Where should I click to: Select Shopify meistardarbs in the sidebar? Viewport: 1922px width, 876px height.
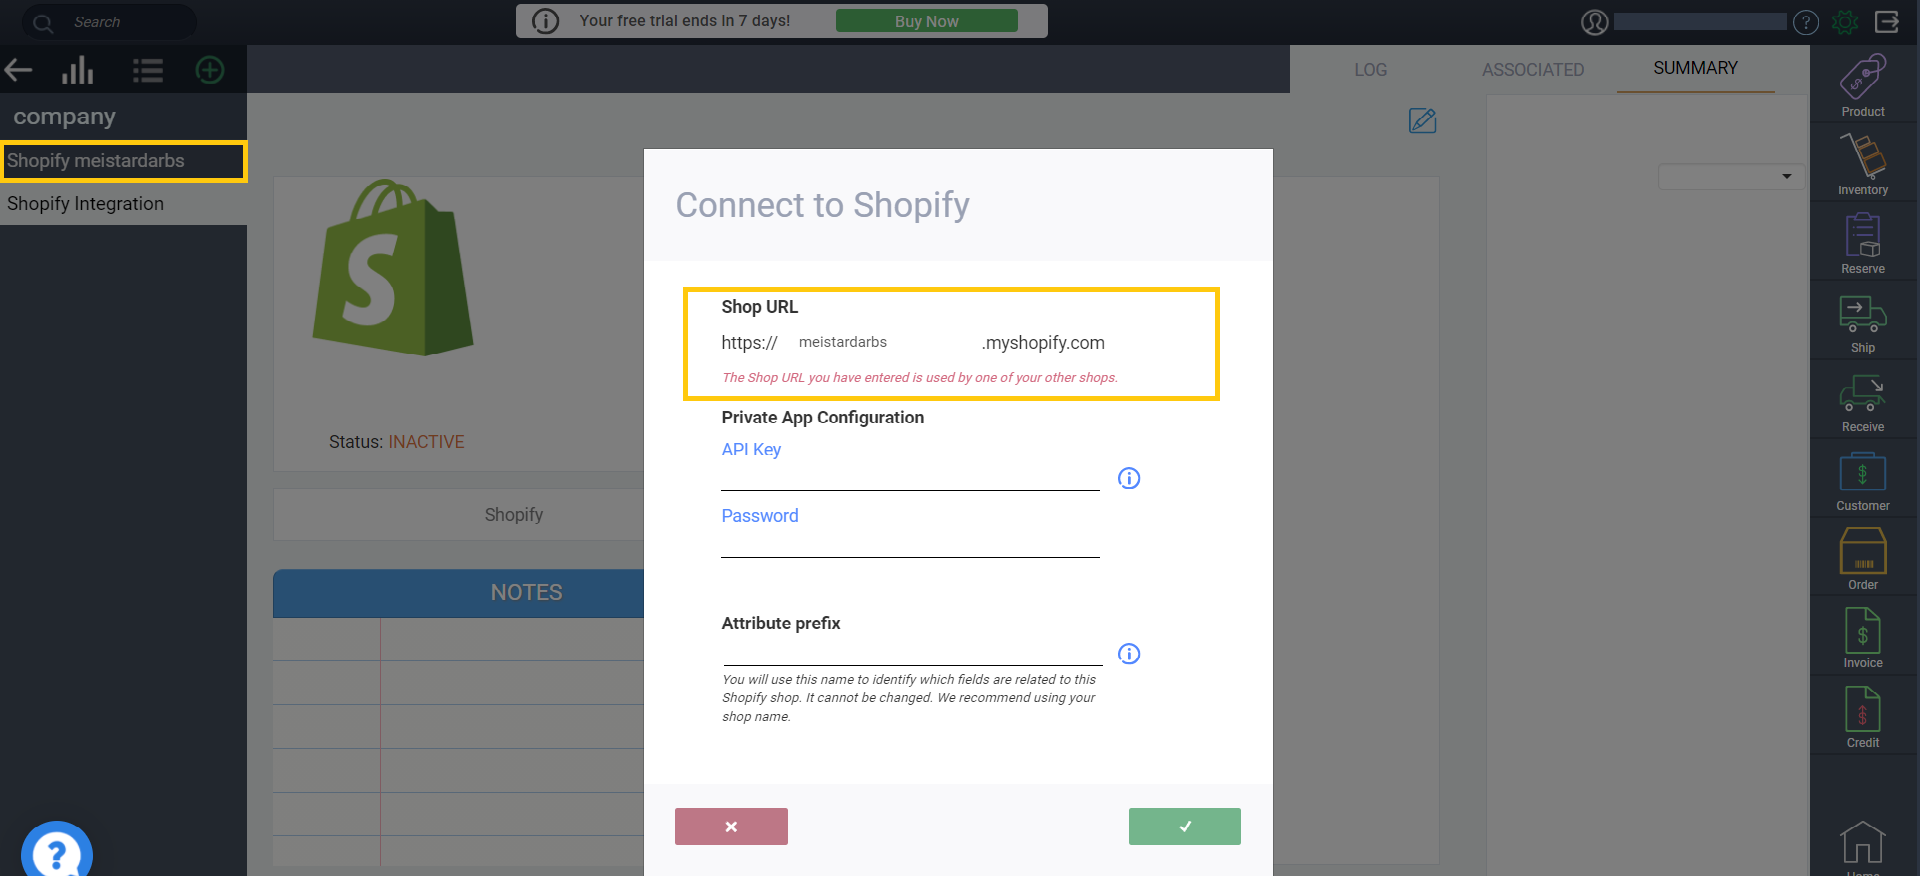click(123, 161)
